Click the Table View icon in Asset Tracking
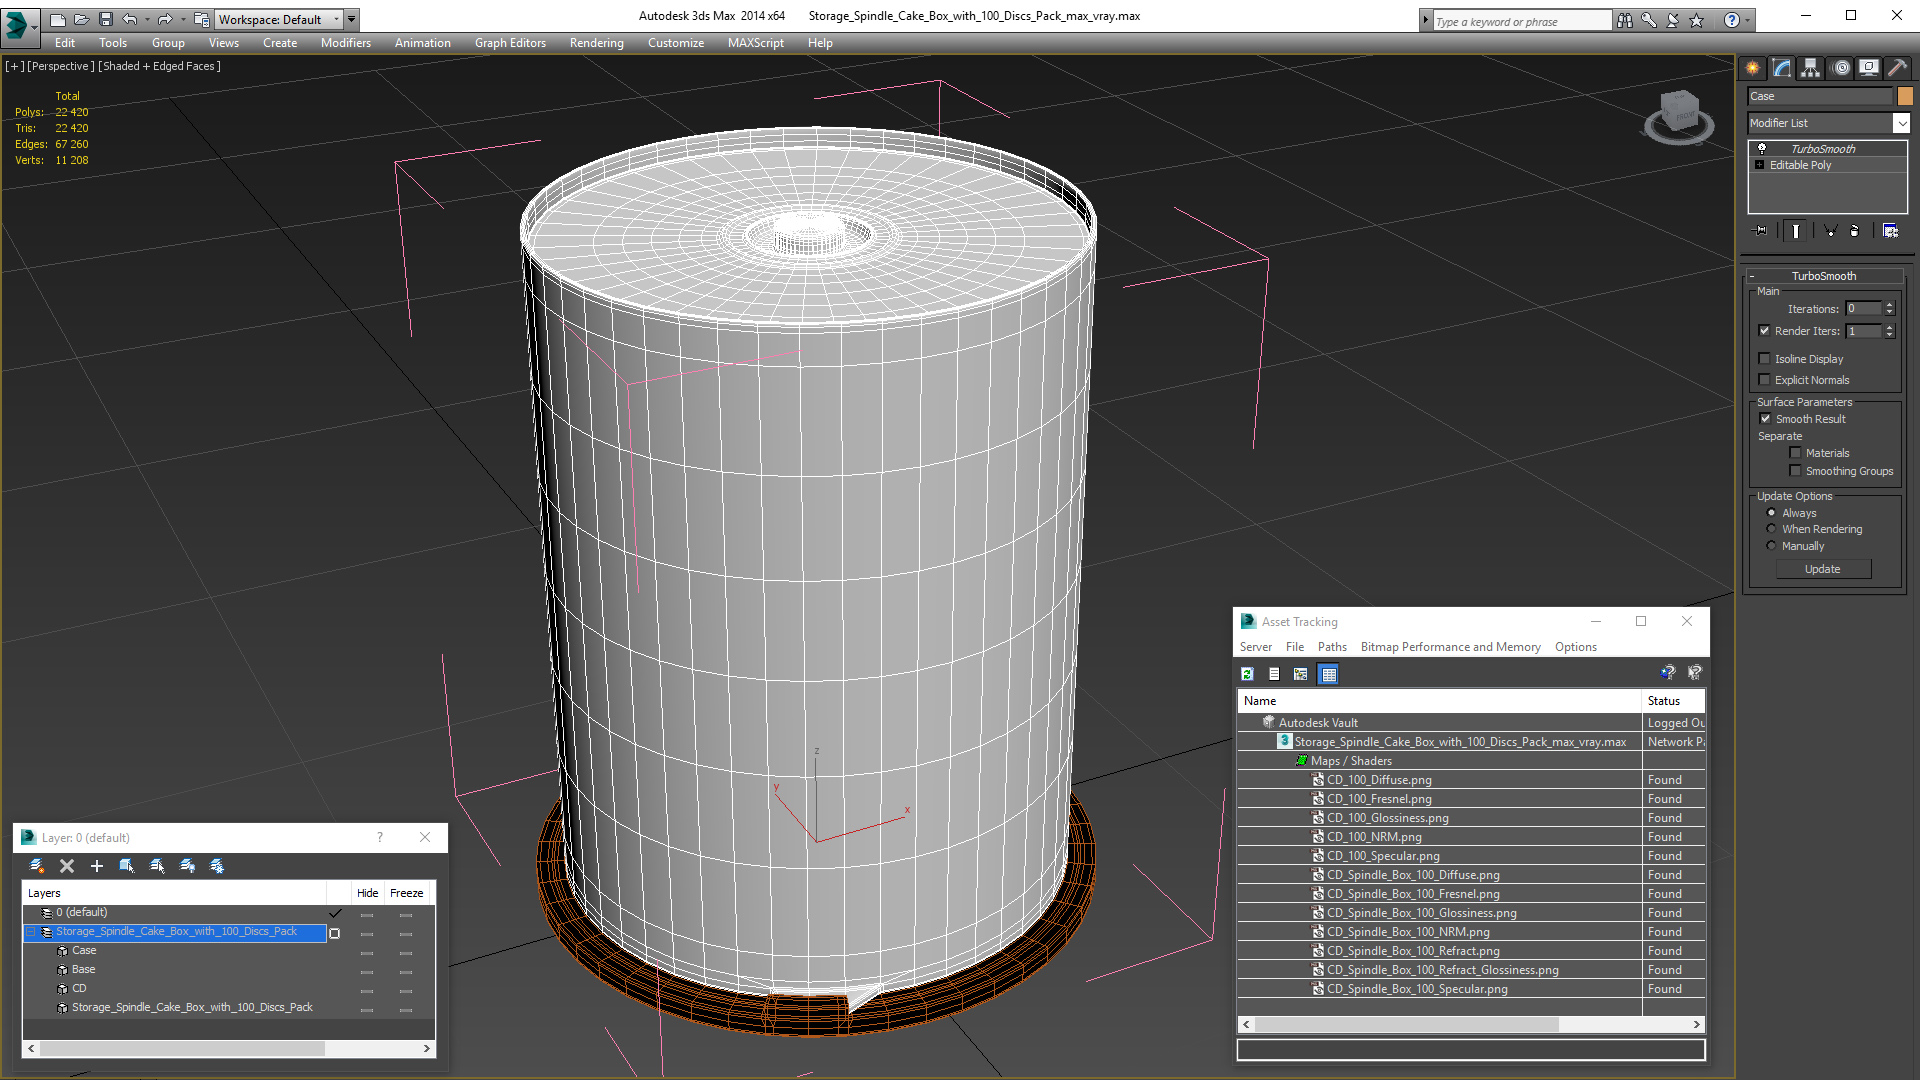 (x=1328, y=674)
